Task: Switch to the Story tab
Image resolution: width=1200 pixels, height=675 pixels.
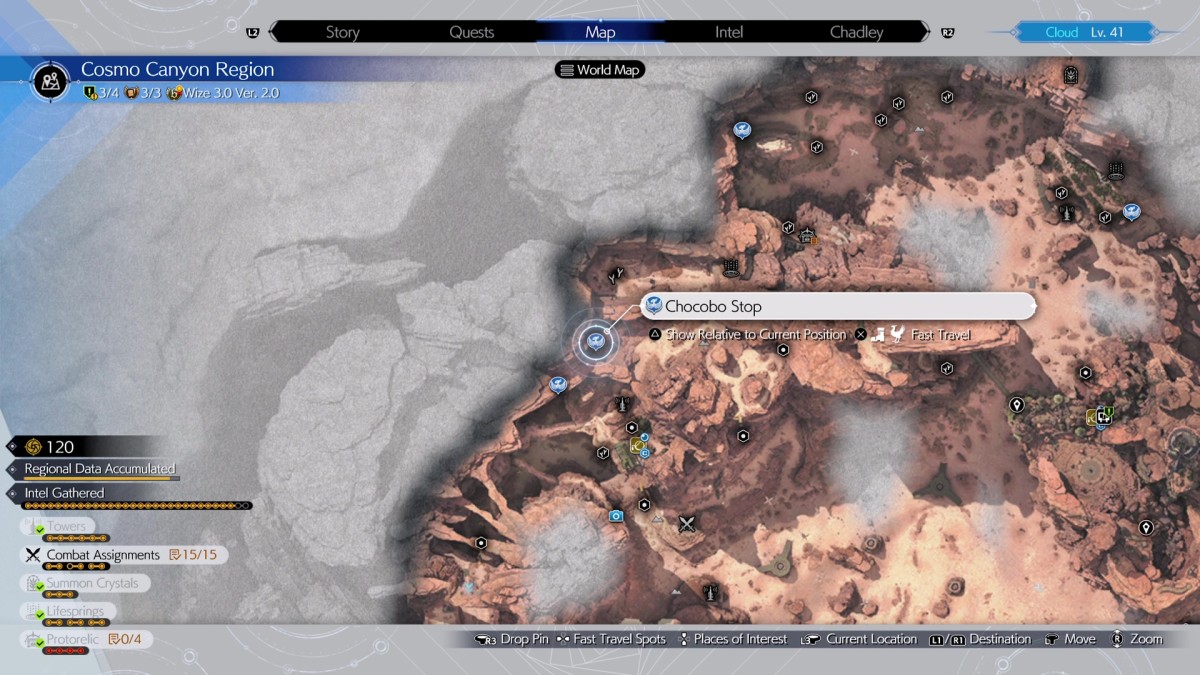Action: 342,32
